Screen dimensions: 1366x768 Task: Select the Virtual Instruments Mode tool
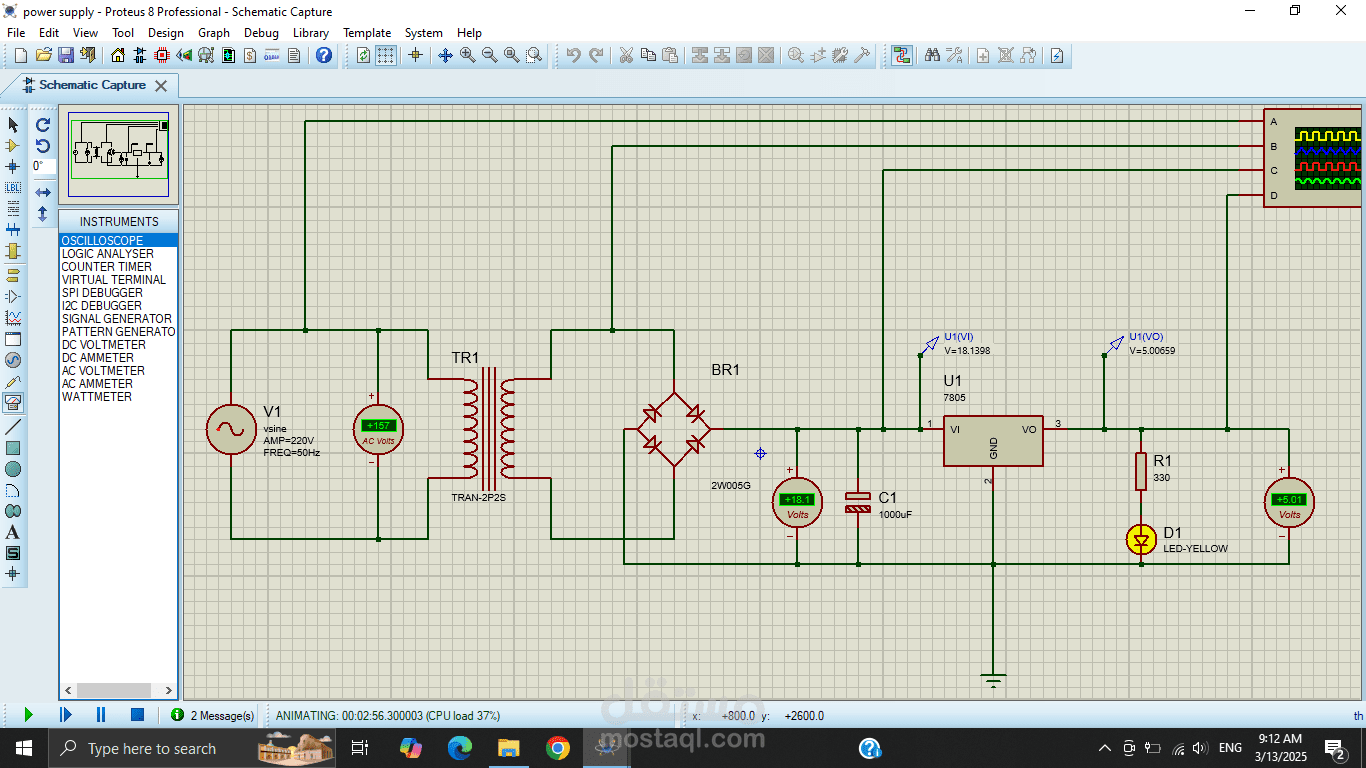[x=13, y=402]
